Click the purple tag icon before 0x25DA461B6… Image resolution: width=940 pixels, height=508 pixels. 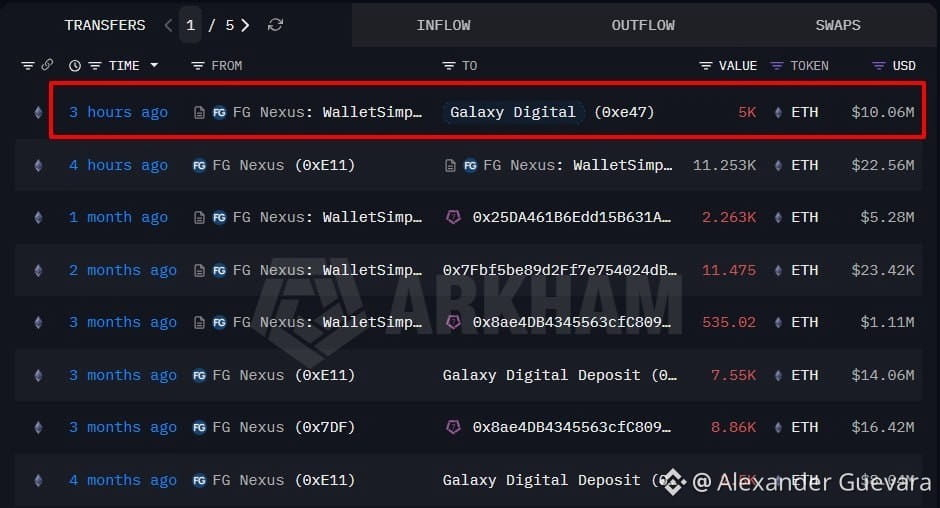pyautogui.click(x=453, y=217)
